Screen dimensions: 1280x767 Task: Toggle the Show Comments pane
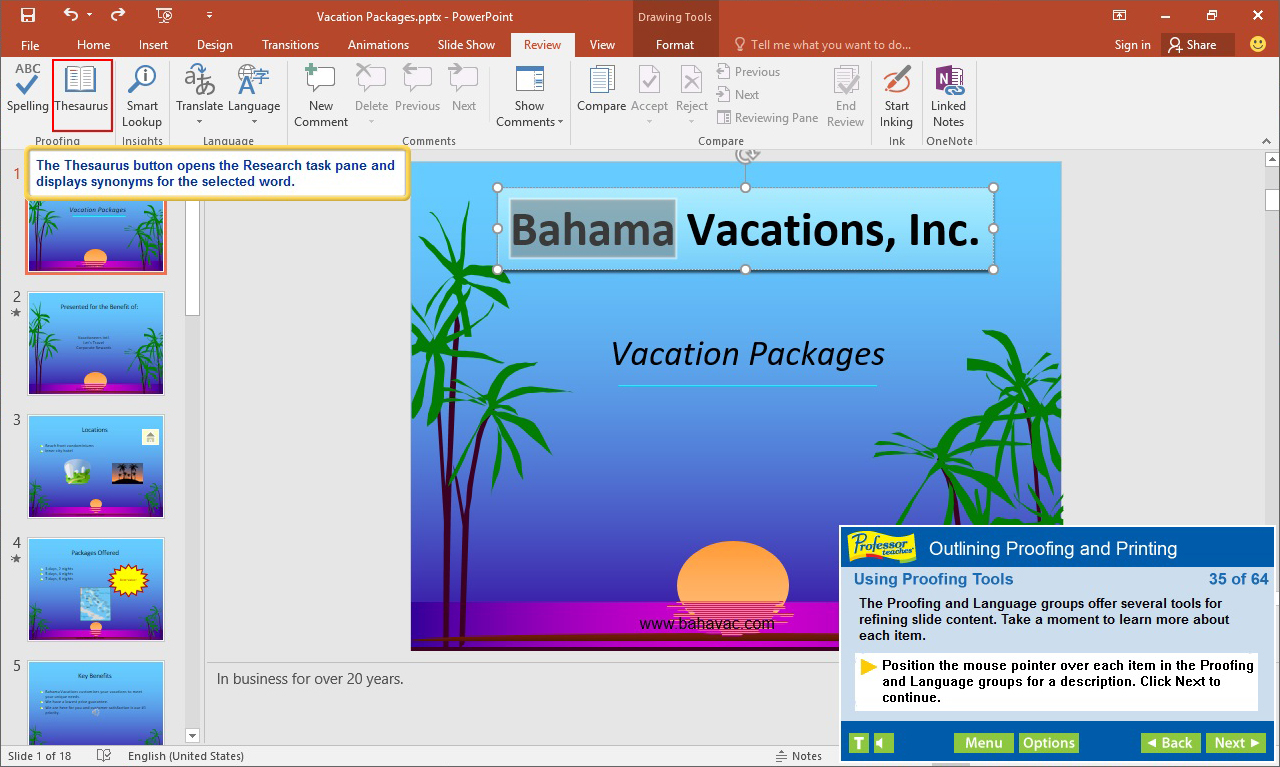528,90
